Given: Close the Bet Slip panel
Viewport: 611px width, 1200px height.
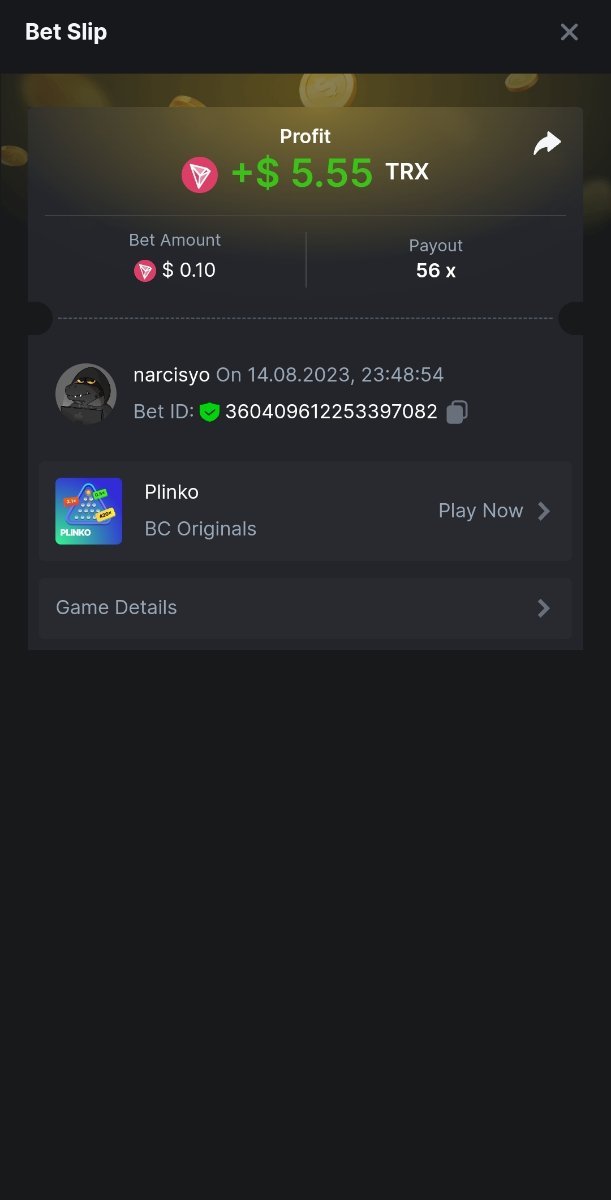Looking at the screenshot, I should (x=569, y=32).
